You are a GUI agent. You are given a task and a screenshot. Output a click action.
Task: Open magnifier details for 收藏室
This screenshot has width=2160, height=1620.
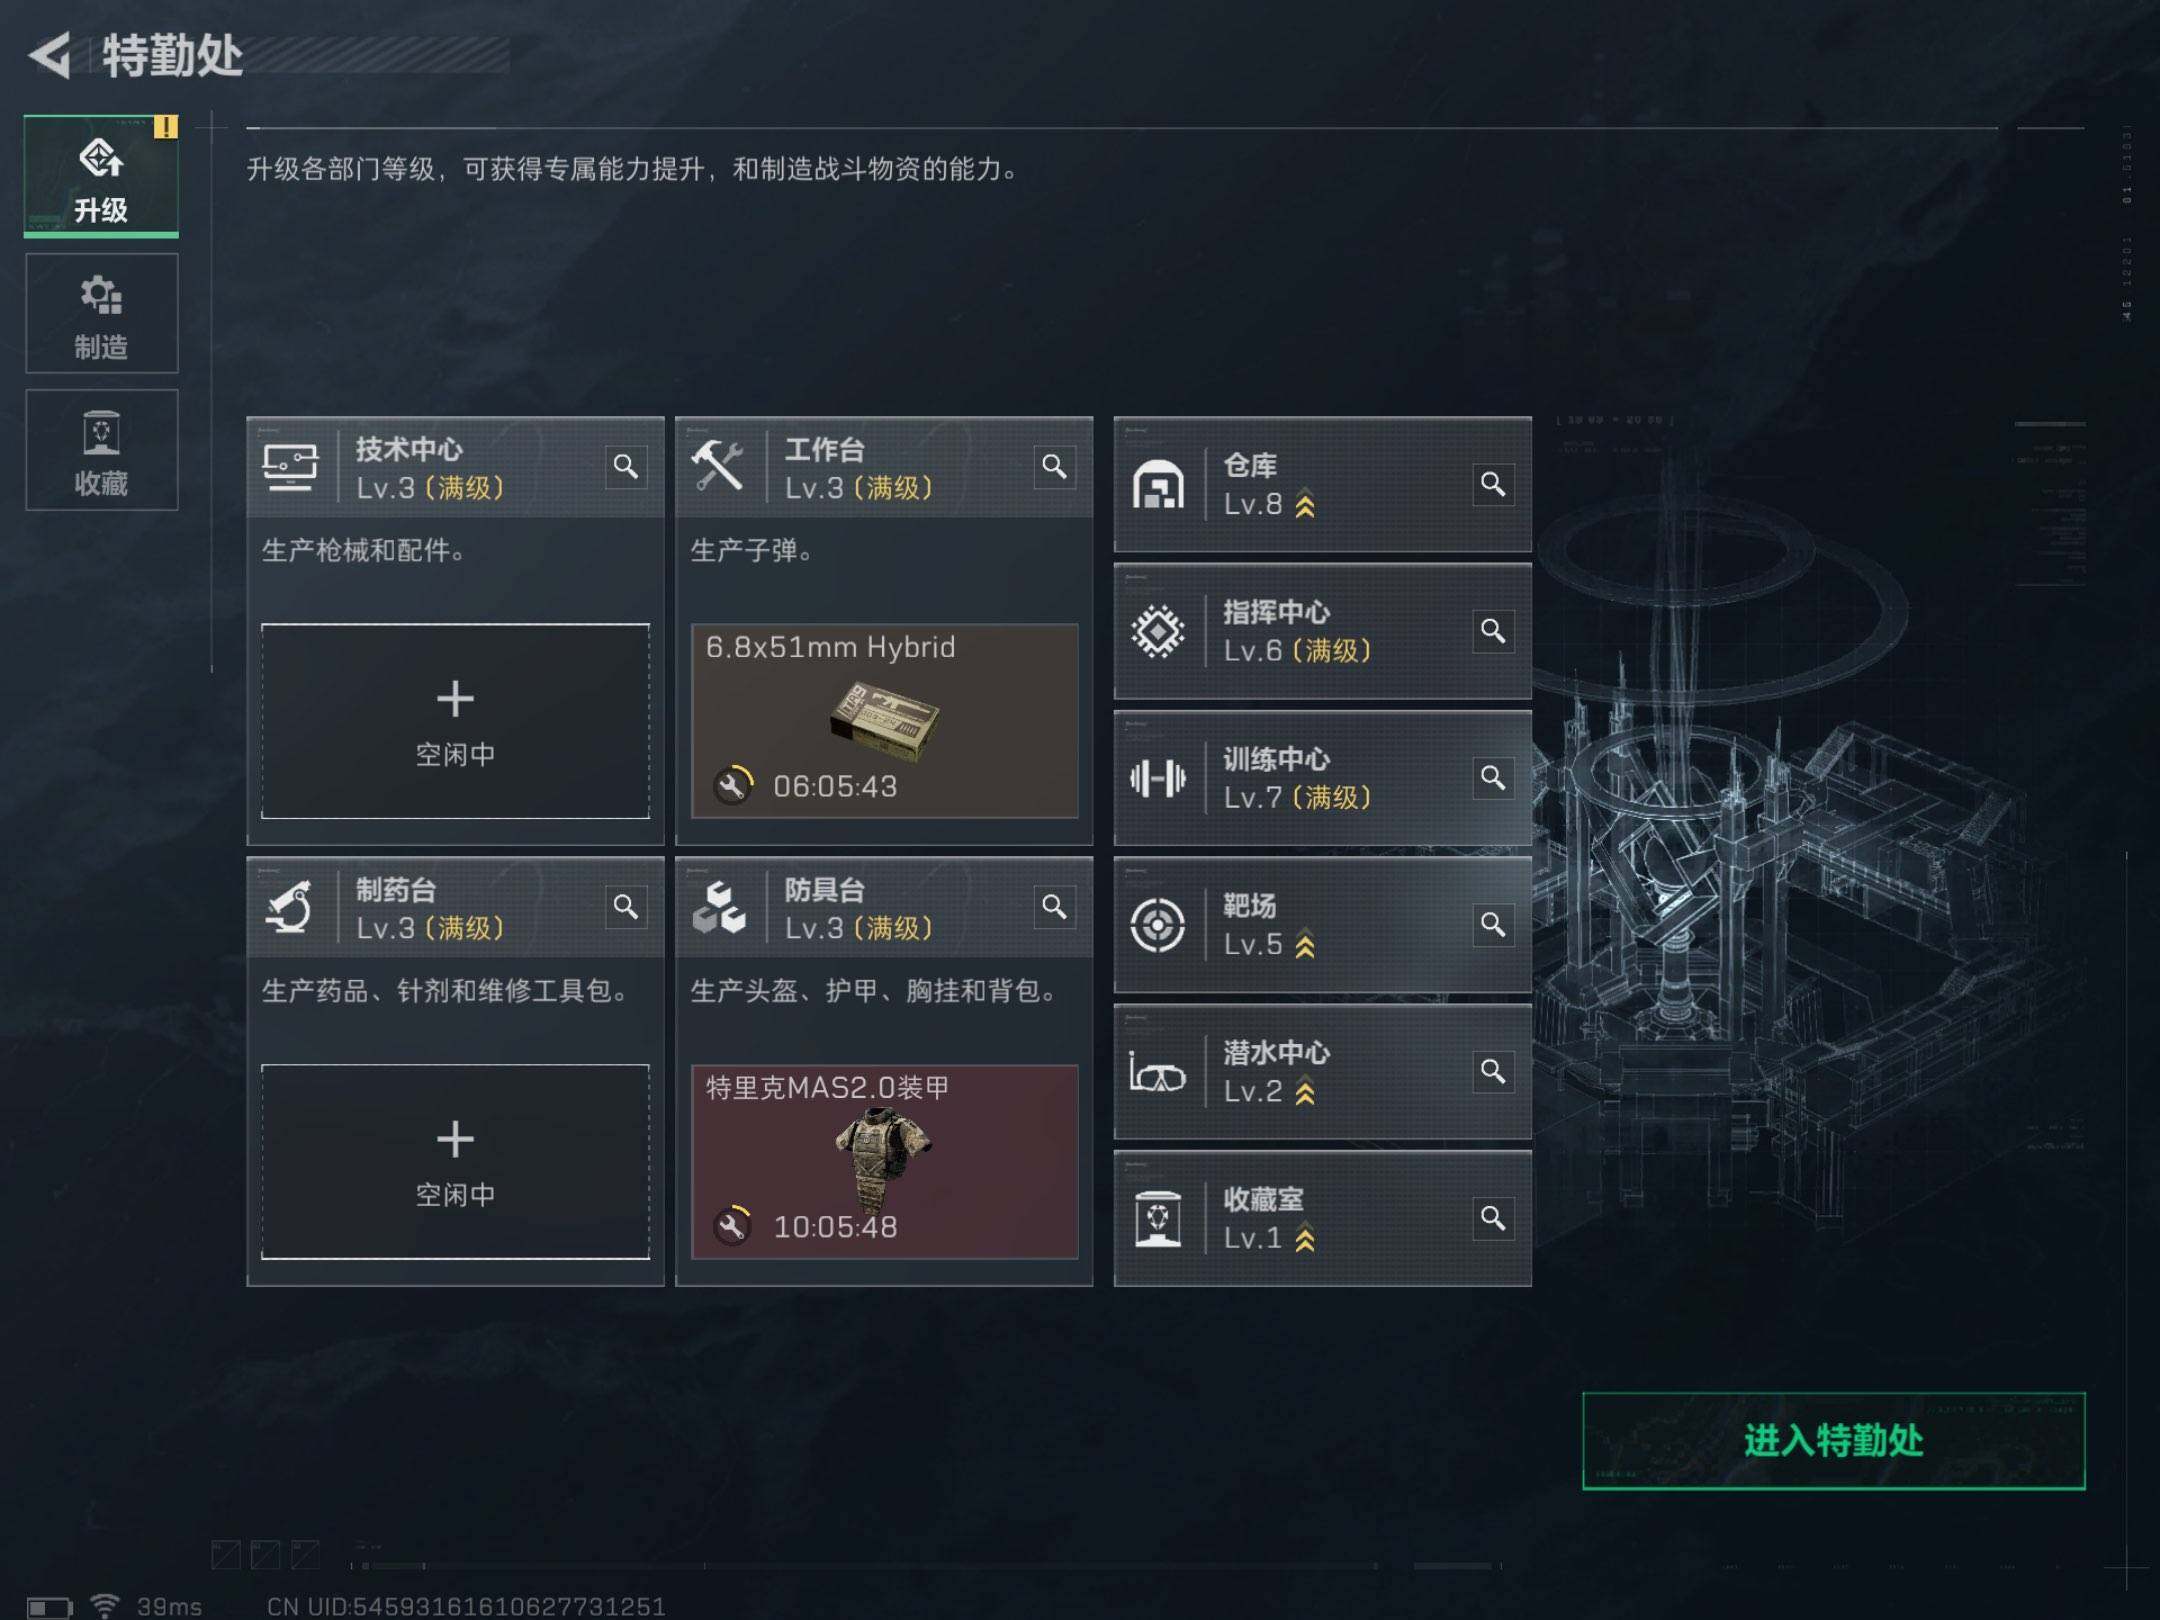click(x=1493, y=1218)
